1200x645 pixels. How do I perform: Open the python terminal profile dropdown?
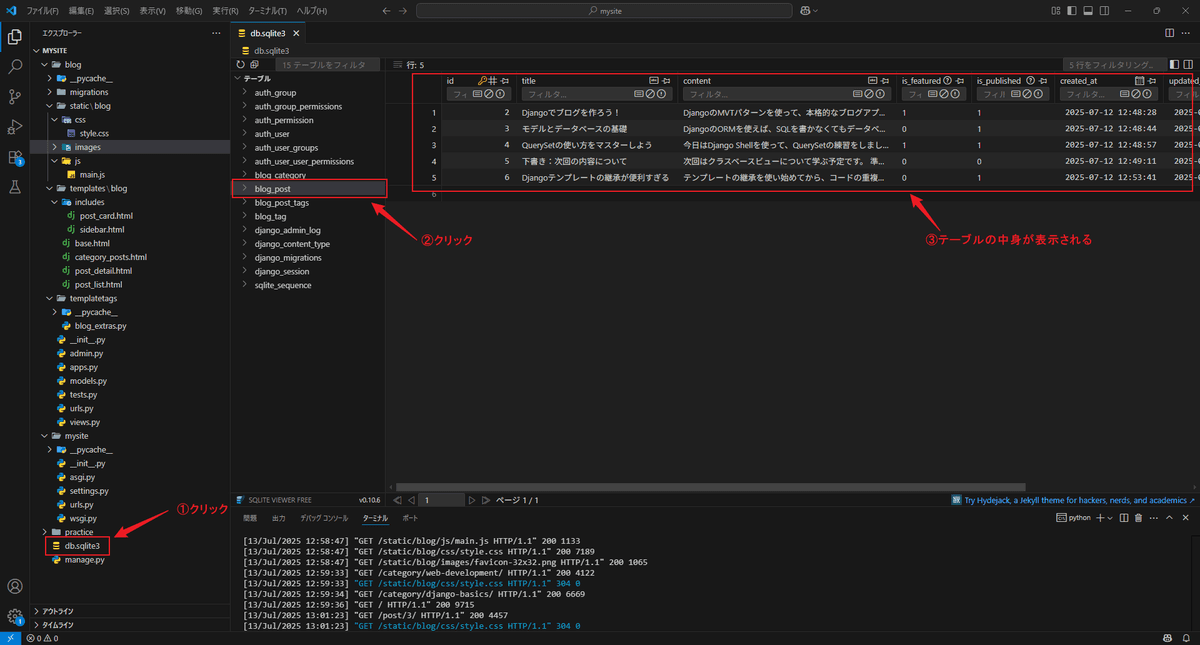1110,518
